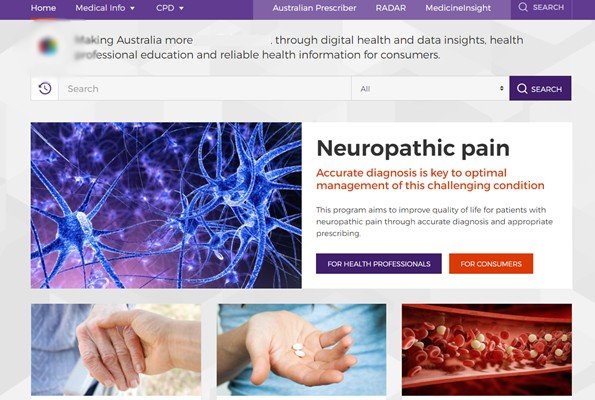This screenshot has width=595, height=400.
Task: Open Australian Prescriber in the nav bar
Action: tap(314, 8)
